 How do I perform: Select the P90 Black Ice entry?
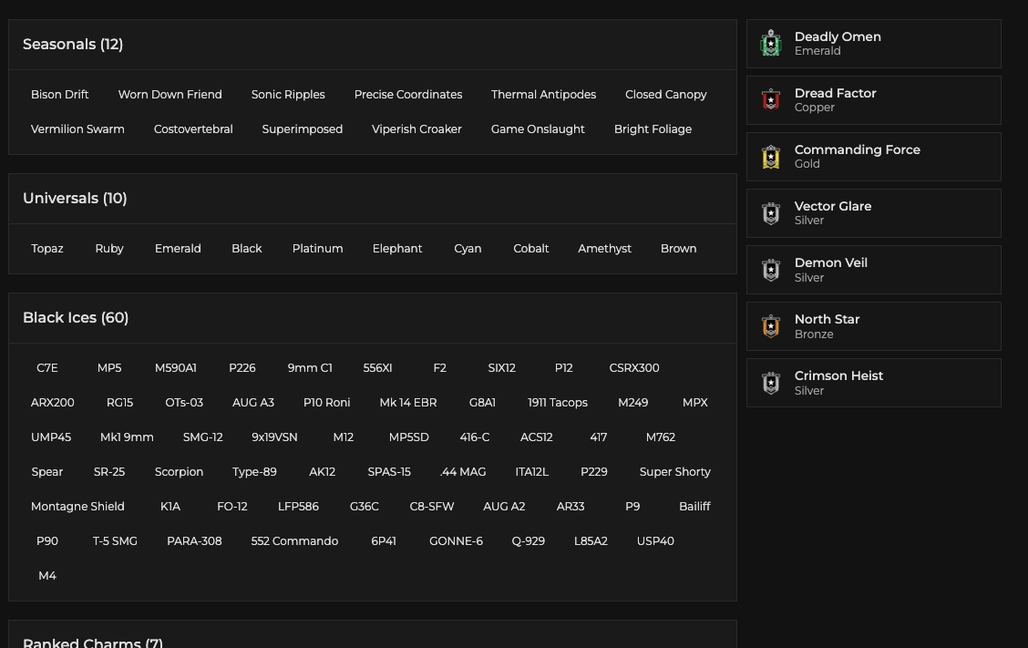point(47,542)
